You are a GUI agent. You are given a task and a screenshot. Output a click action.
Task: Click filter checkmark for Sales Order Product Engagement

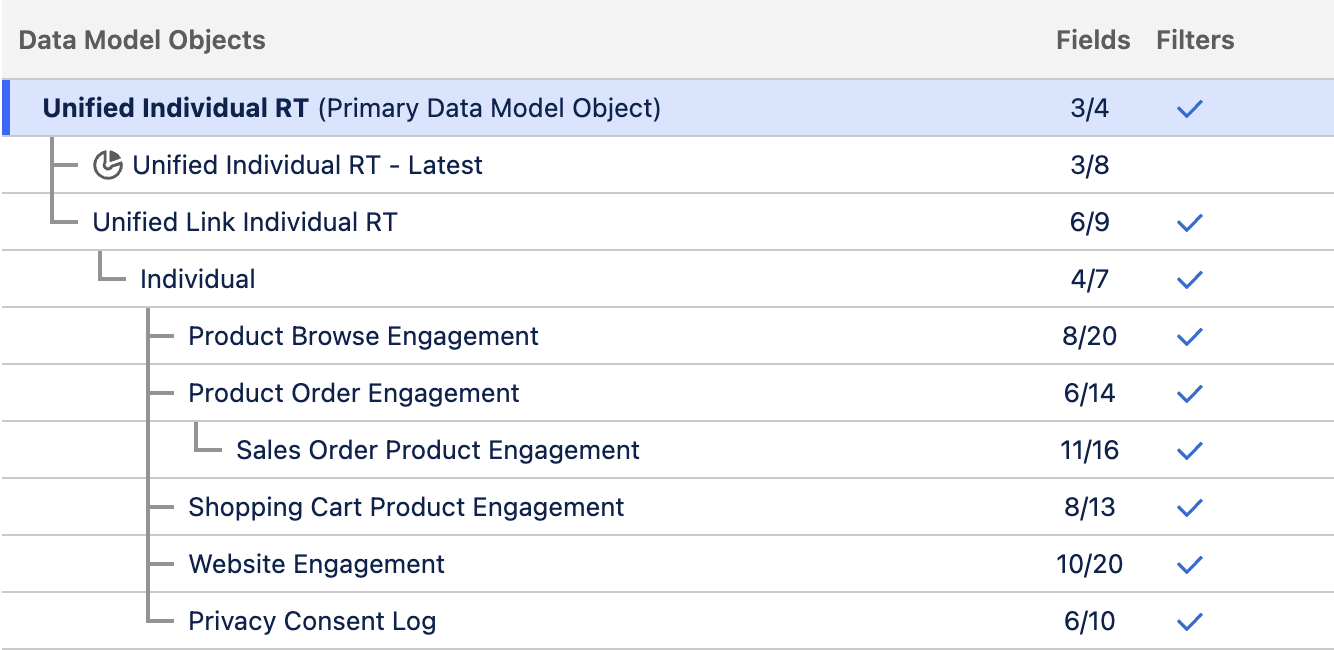coord(1189,450)
